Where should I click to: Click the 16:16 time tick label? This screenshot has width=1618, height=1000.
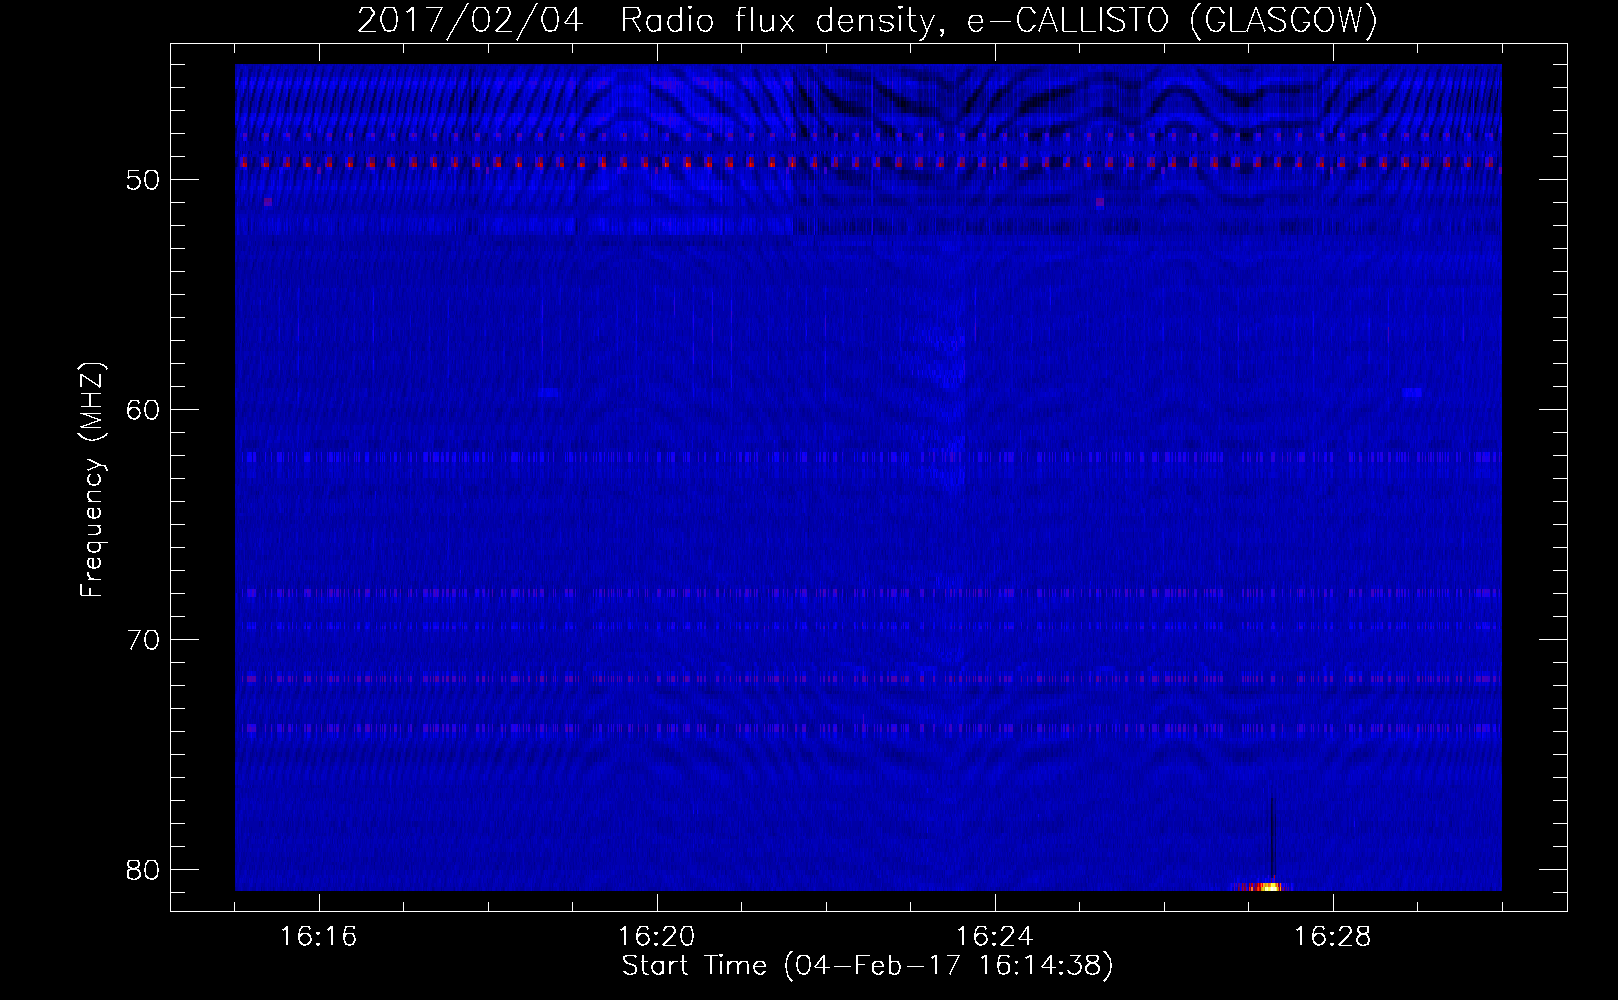(319, 937)
